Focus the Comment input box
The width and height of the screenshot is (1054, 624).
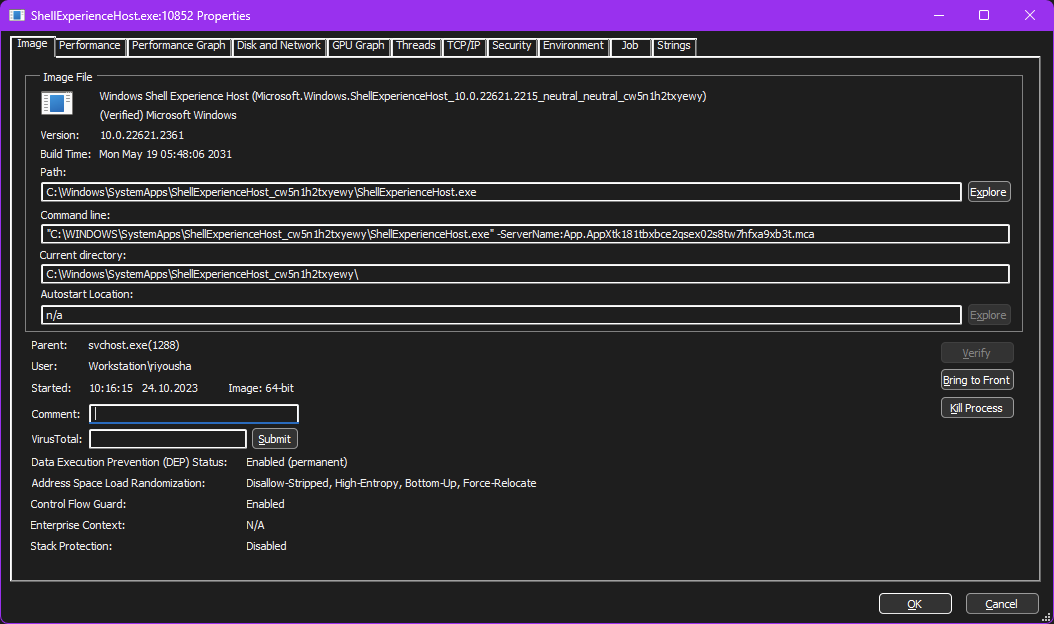[x=194, y=414]
